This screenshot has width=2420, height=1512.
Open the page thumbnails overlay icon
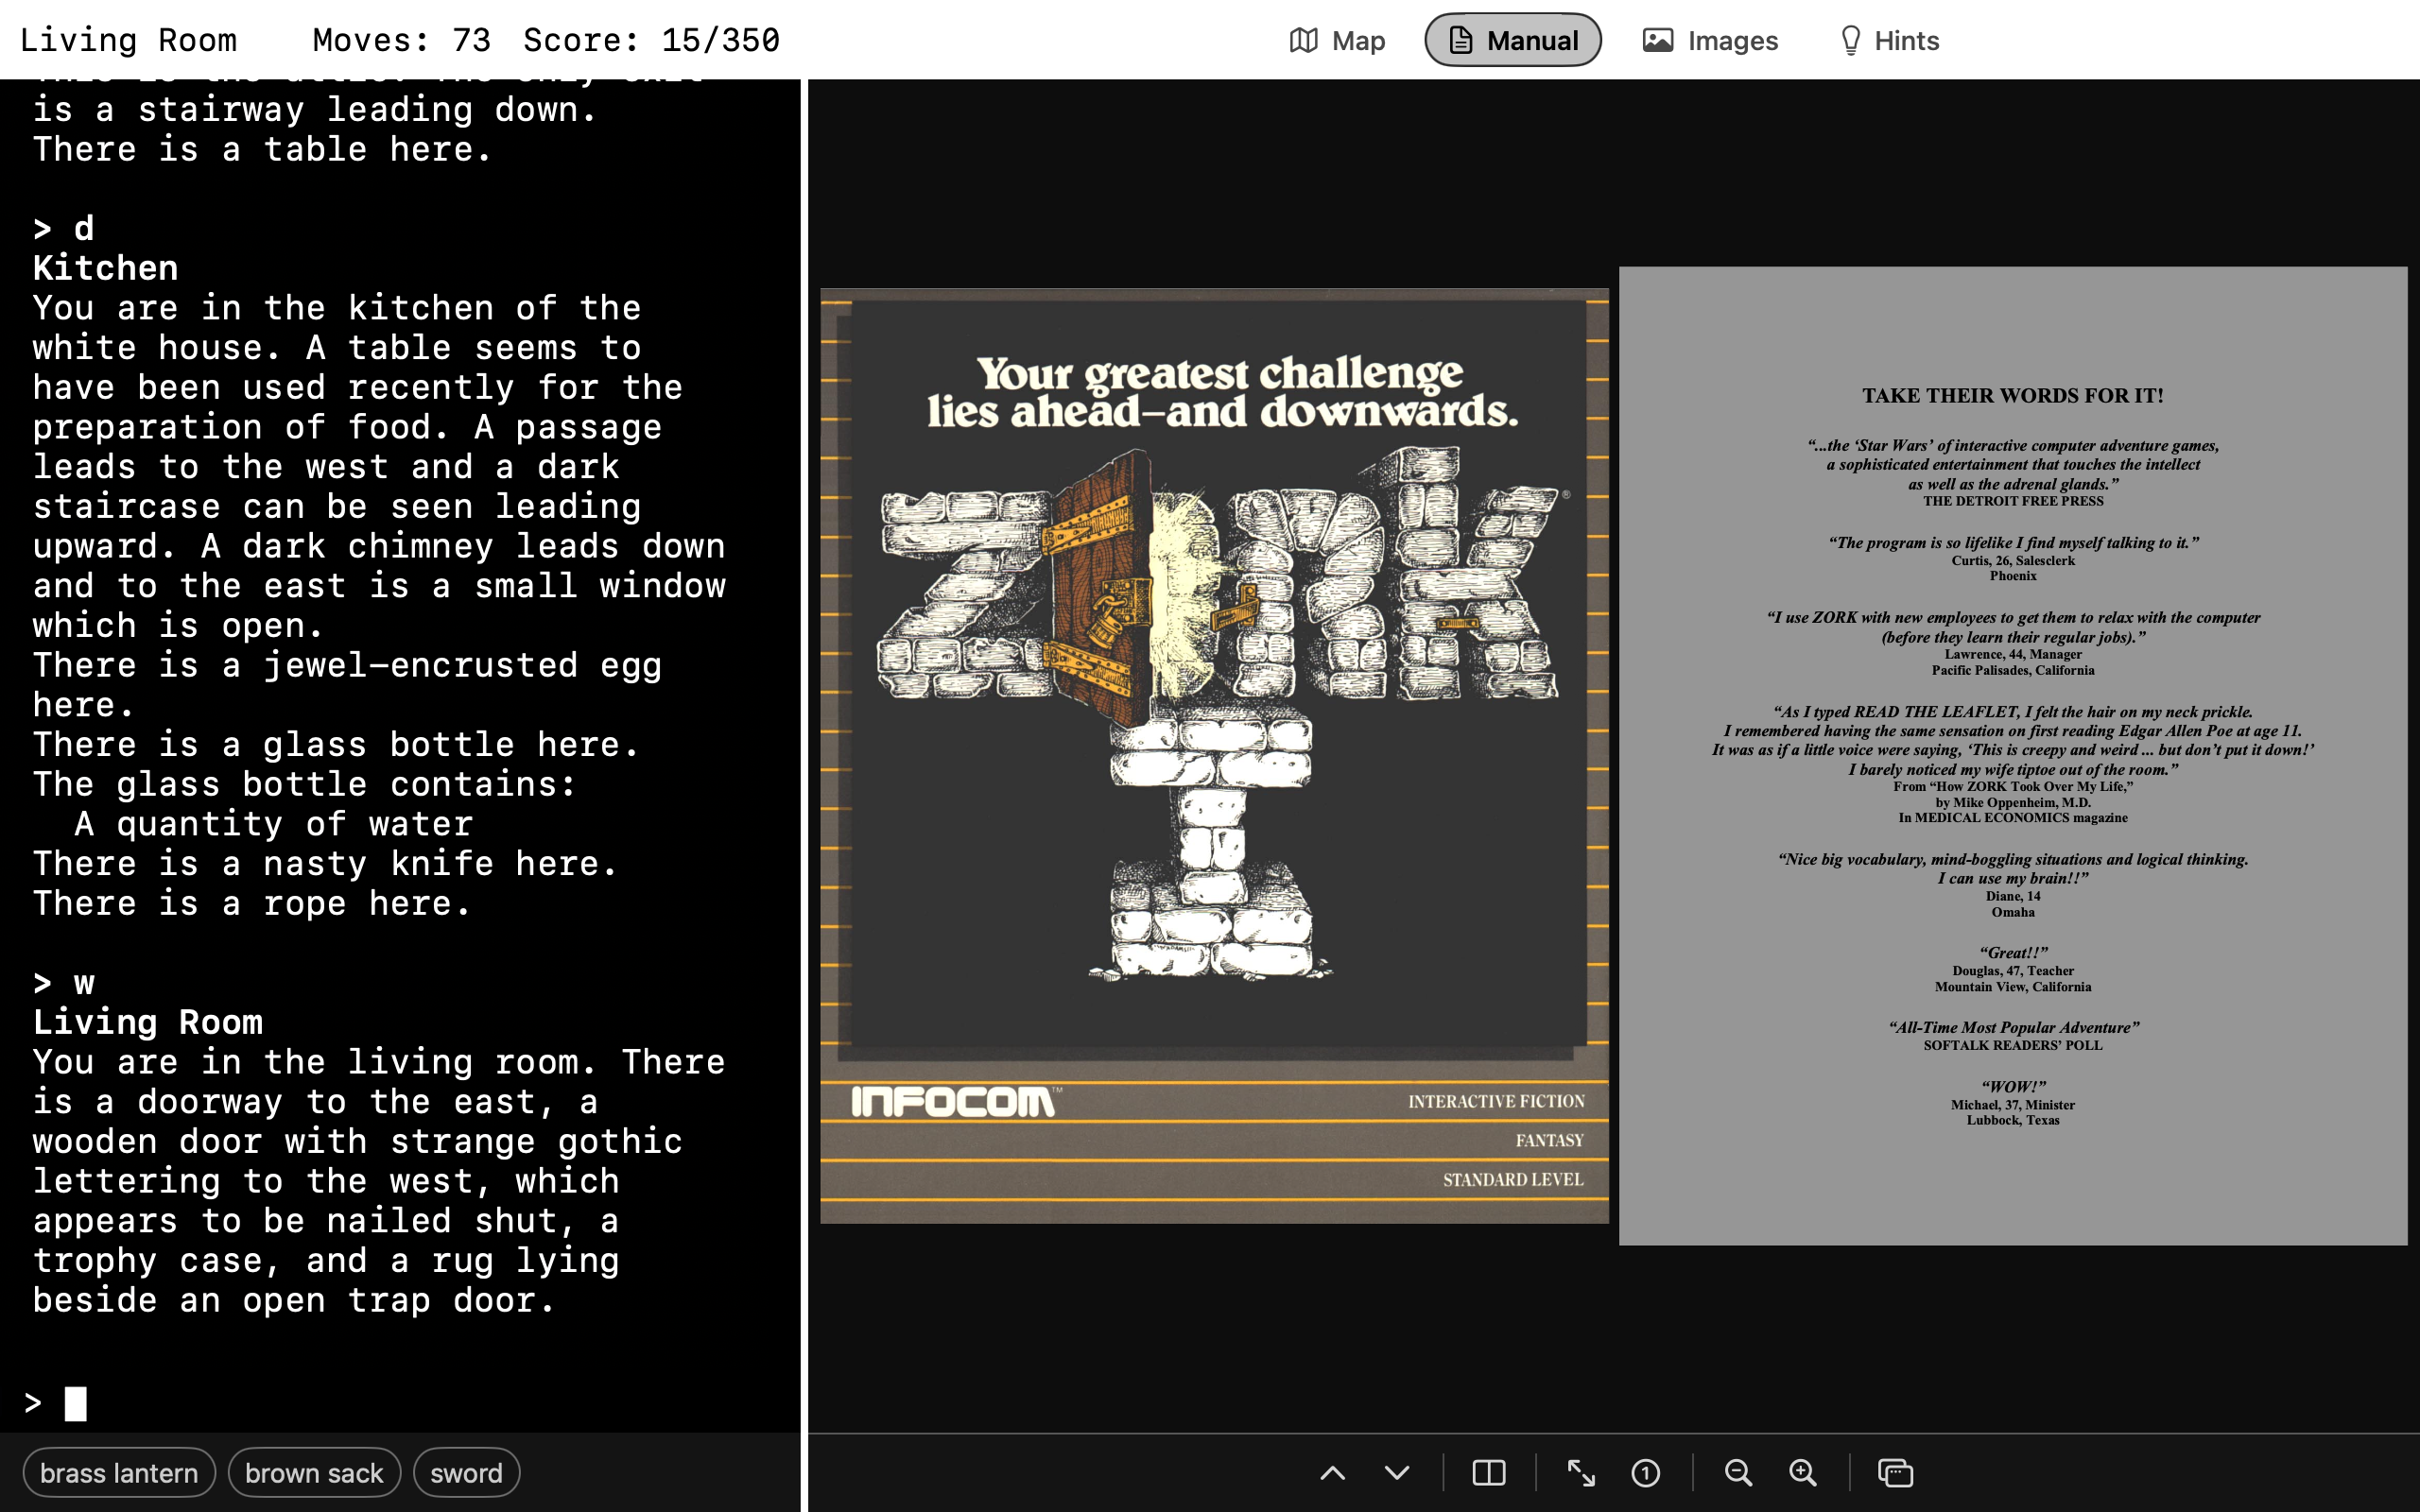click(x=1895, y=1473)
